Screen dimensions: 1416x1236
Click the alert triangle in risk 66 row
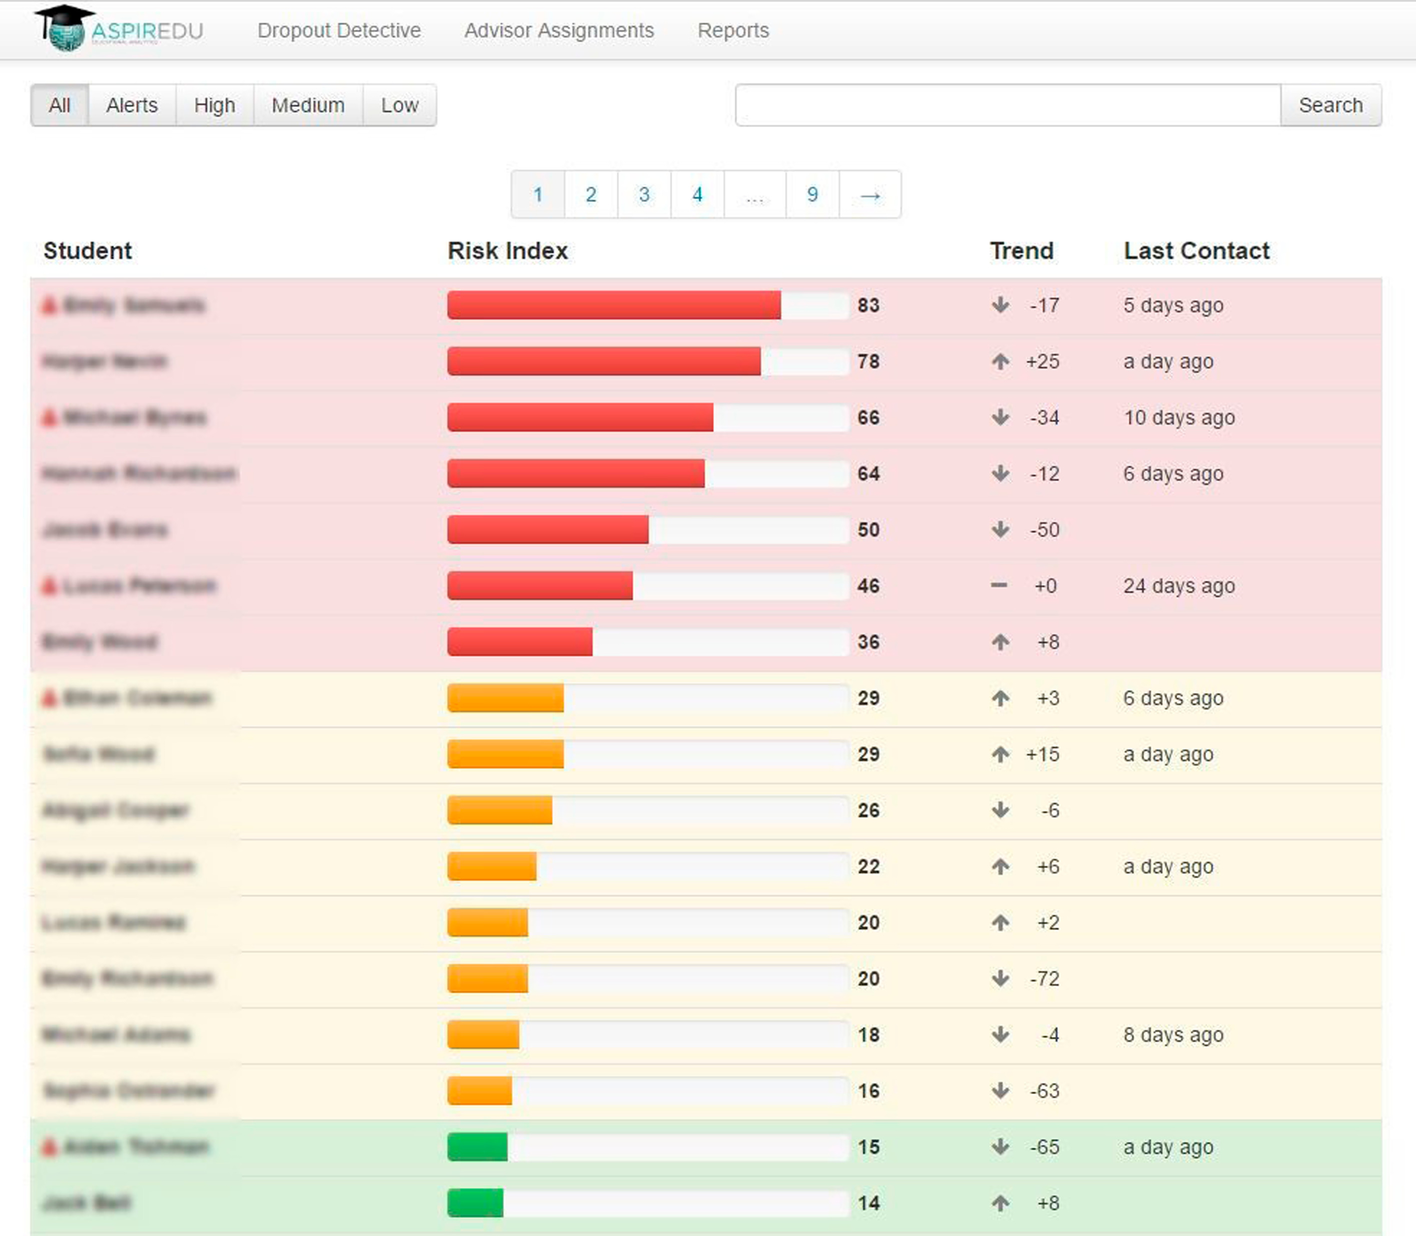(49, 417)
